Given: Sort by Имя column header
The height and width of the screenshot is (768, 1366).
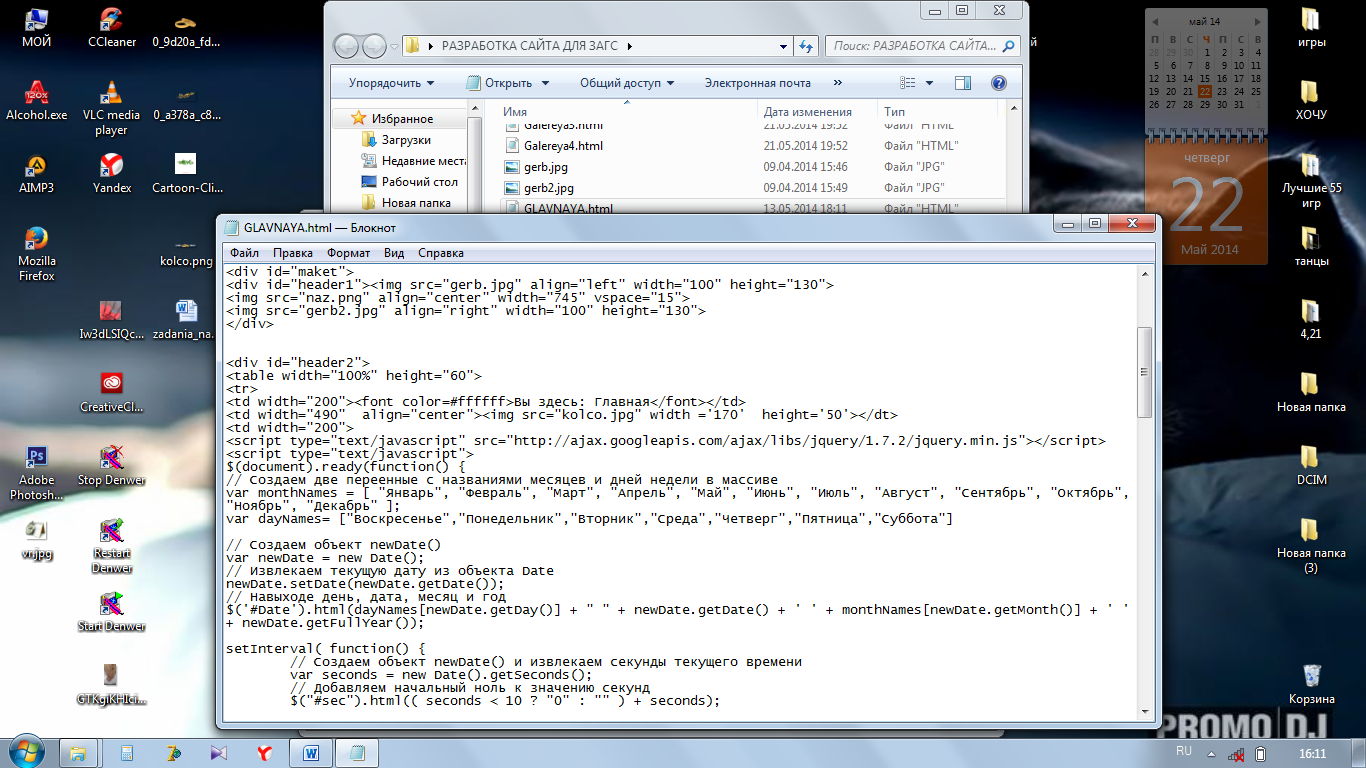Looking at the screenshot, I should point(627,111).
